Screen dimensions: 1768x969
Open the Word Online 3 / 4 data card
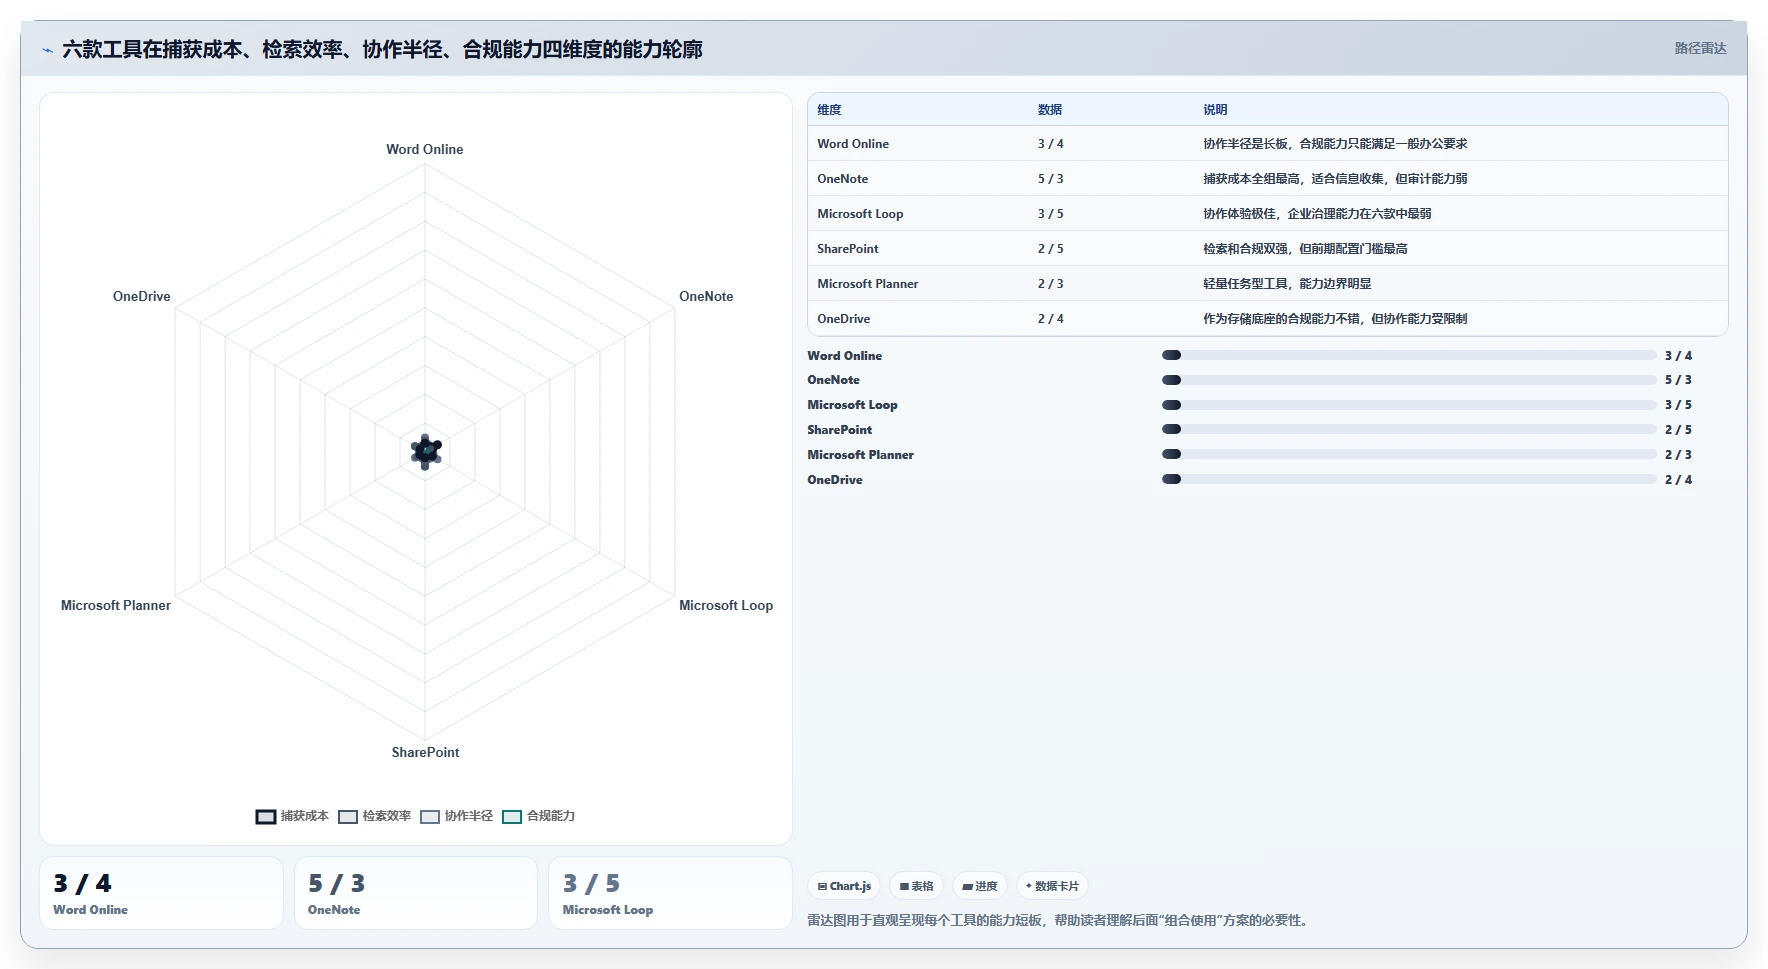(161, 893)
